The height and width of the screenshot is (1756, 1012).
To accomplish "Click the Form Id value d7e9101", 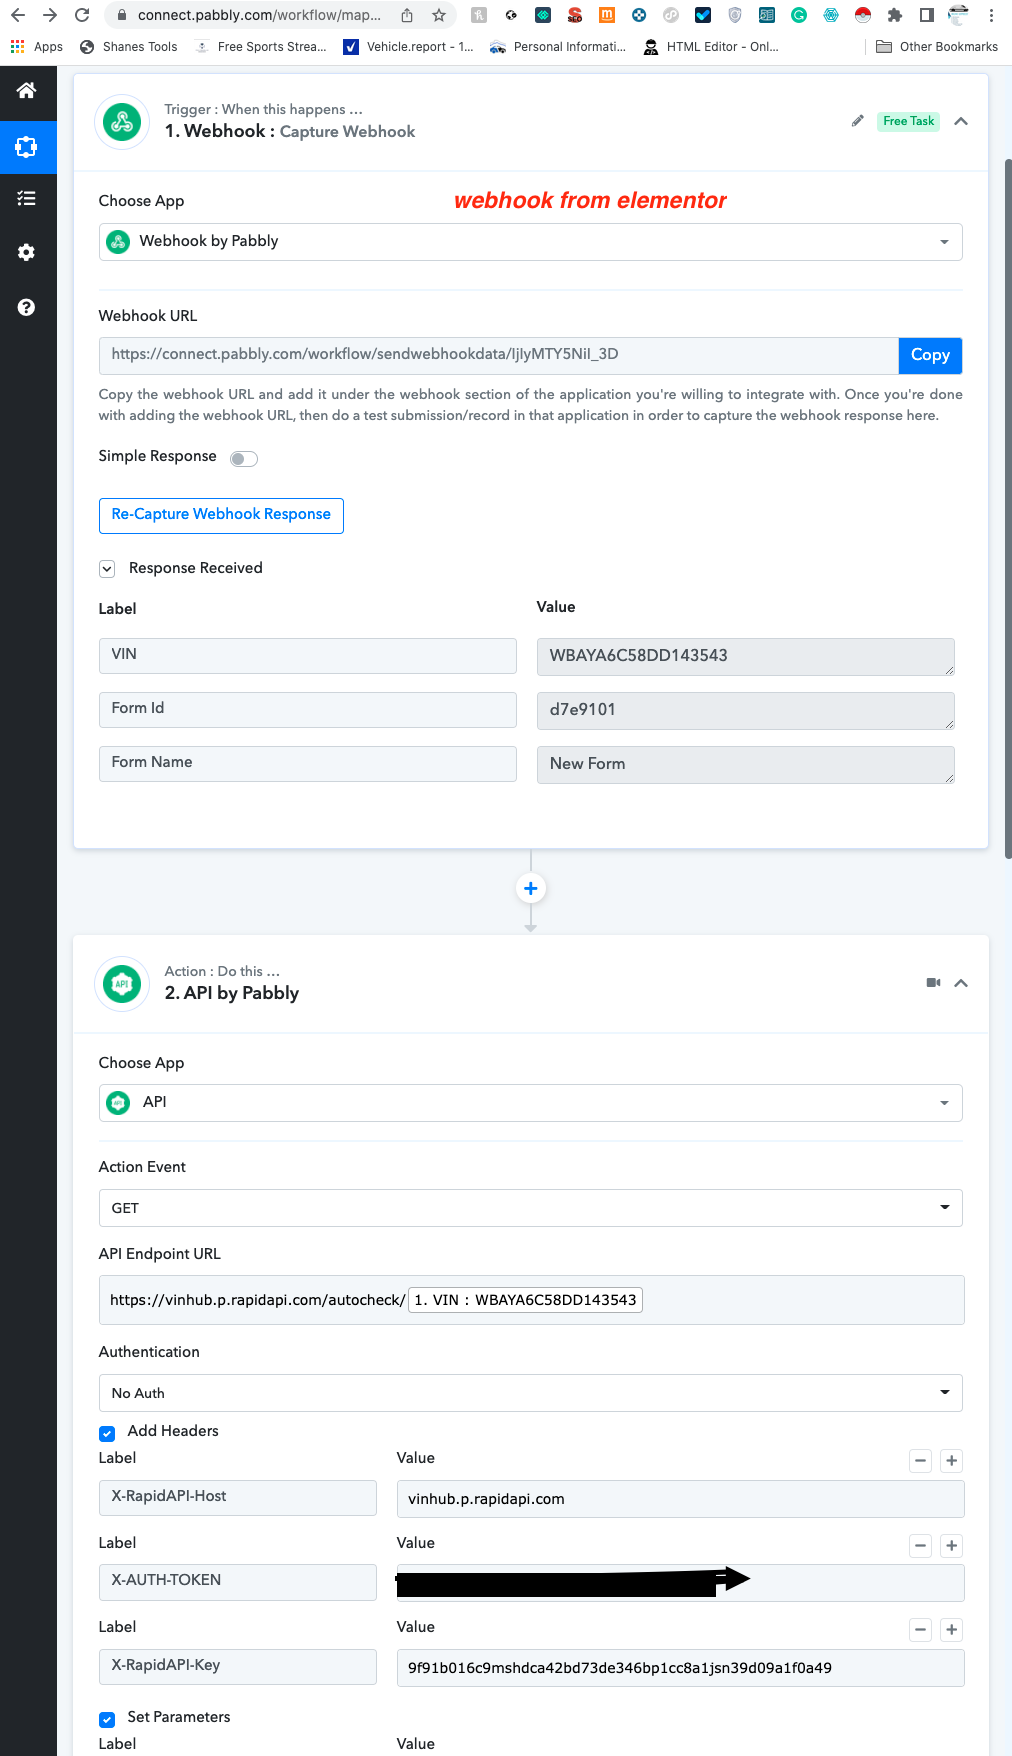I will point(746,710).
